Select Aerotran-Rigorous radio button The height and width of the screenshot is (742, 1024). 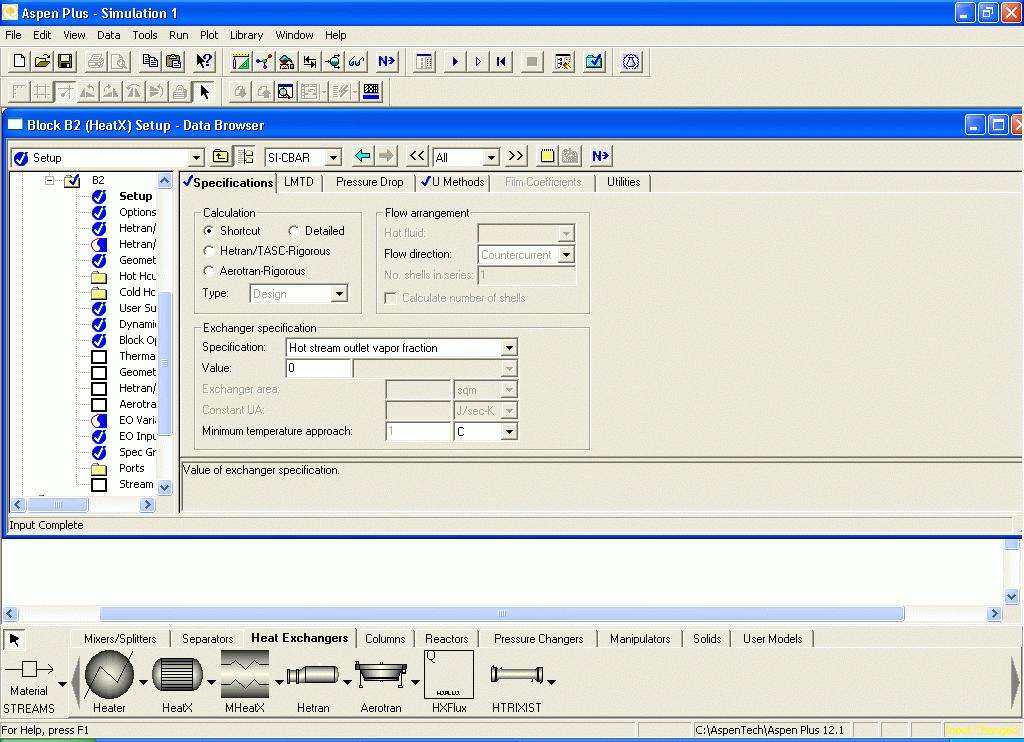208,271
